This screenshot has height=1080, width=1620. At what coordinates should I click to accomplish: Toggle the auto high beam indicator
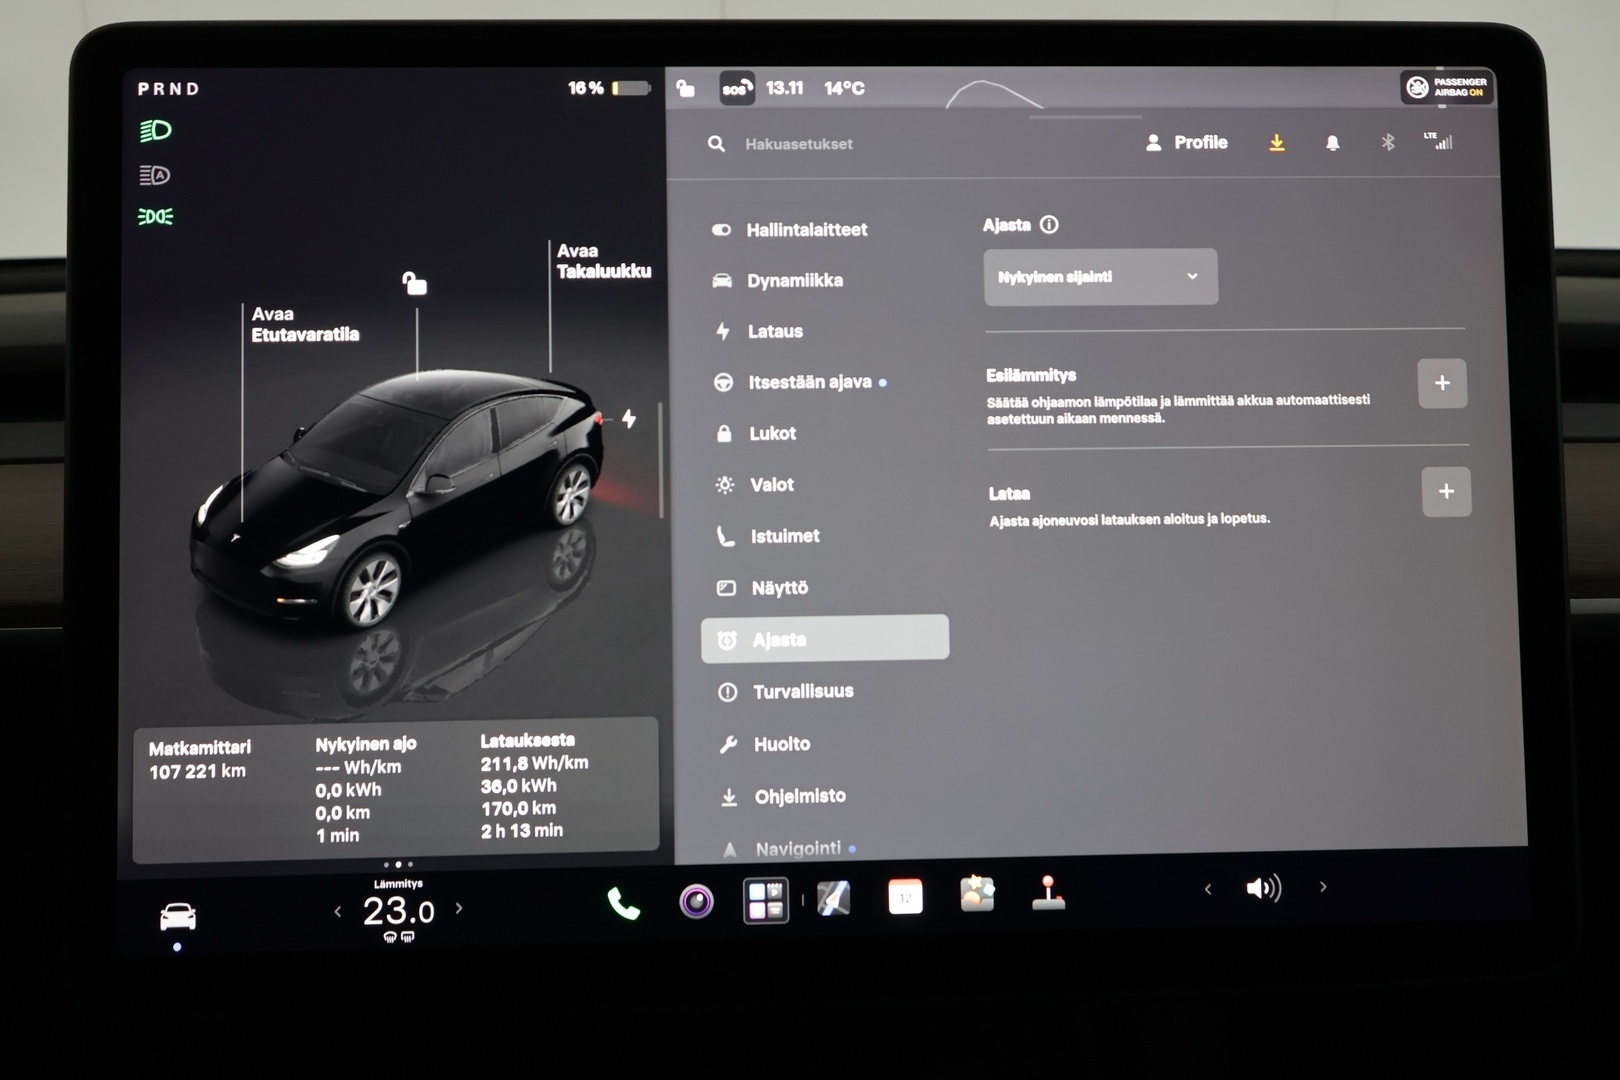coord(155,175)
